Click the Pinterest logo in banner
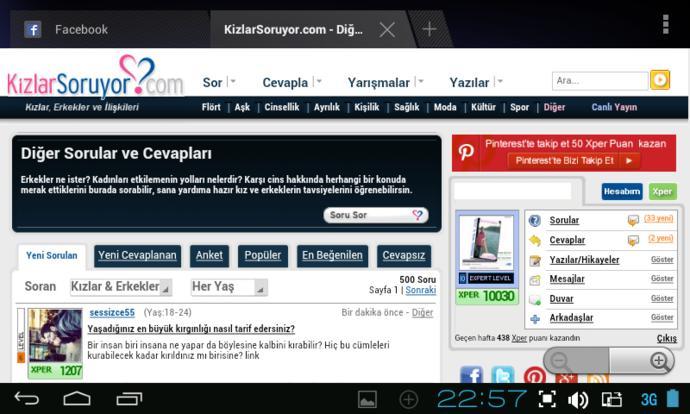Screen dimensions: 690x414 (x=466, y=153)
